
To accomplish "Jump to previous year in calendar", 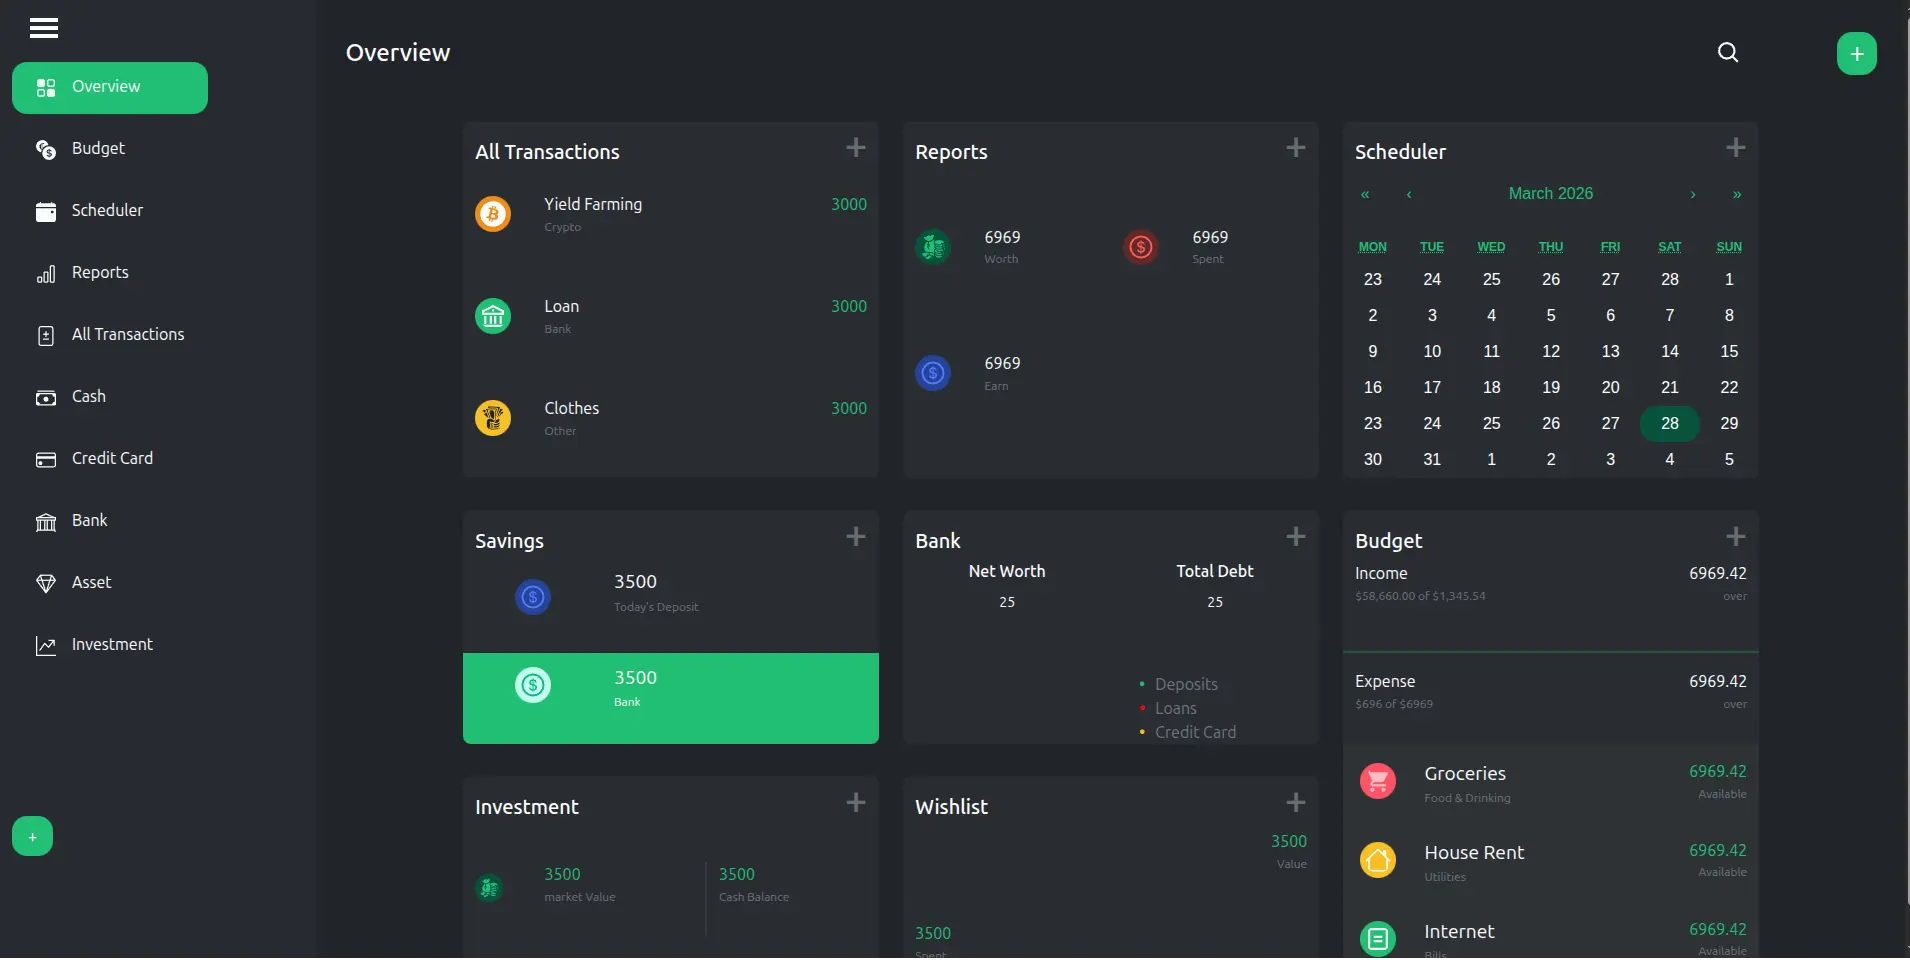I will click(1365, 194).
